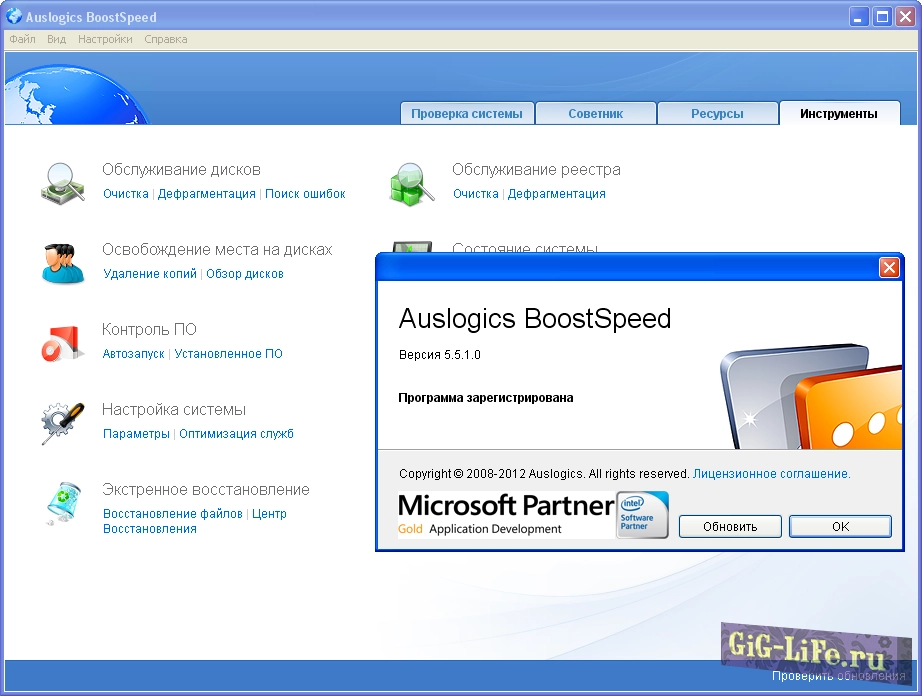The height and width of the screenshot is (696, 922).
Task: Open the Лицензионное соглашение link
Action: click(771, 474)
